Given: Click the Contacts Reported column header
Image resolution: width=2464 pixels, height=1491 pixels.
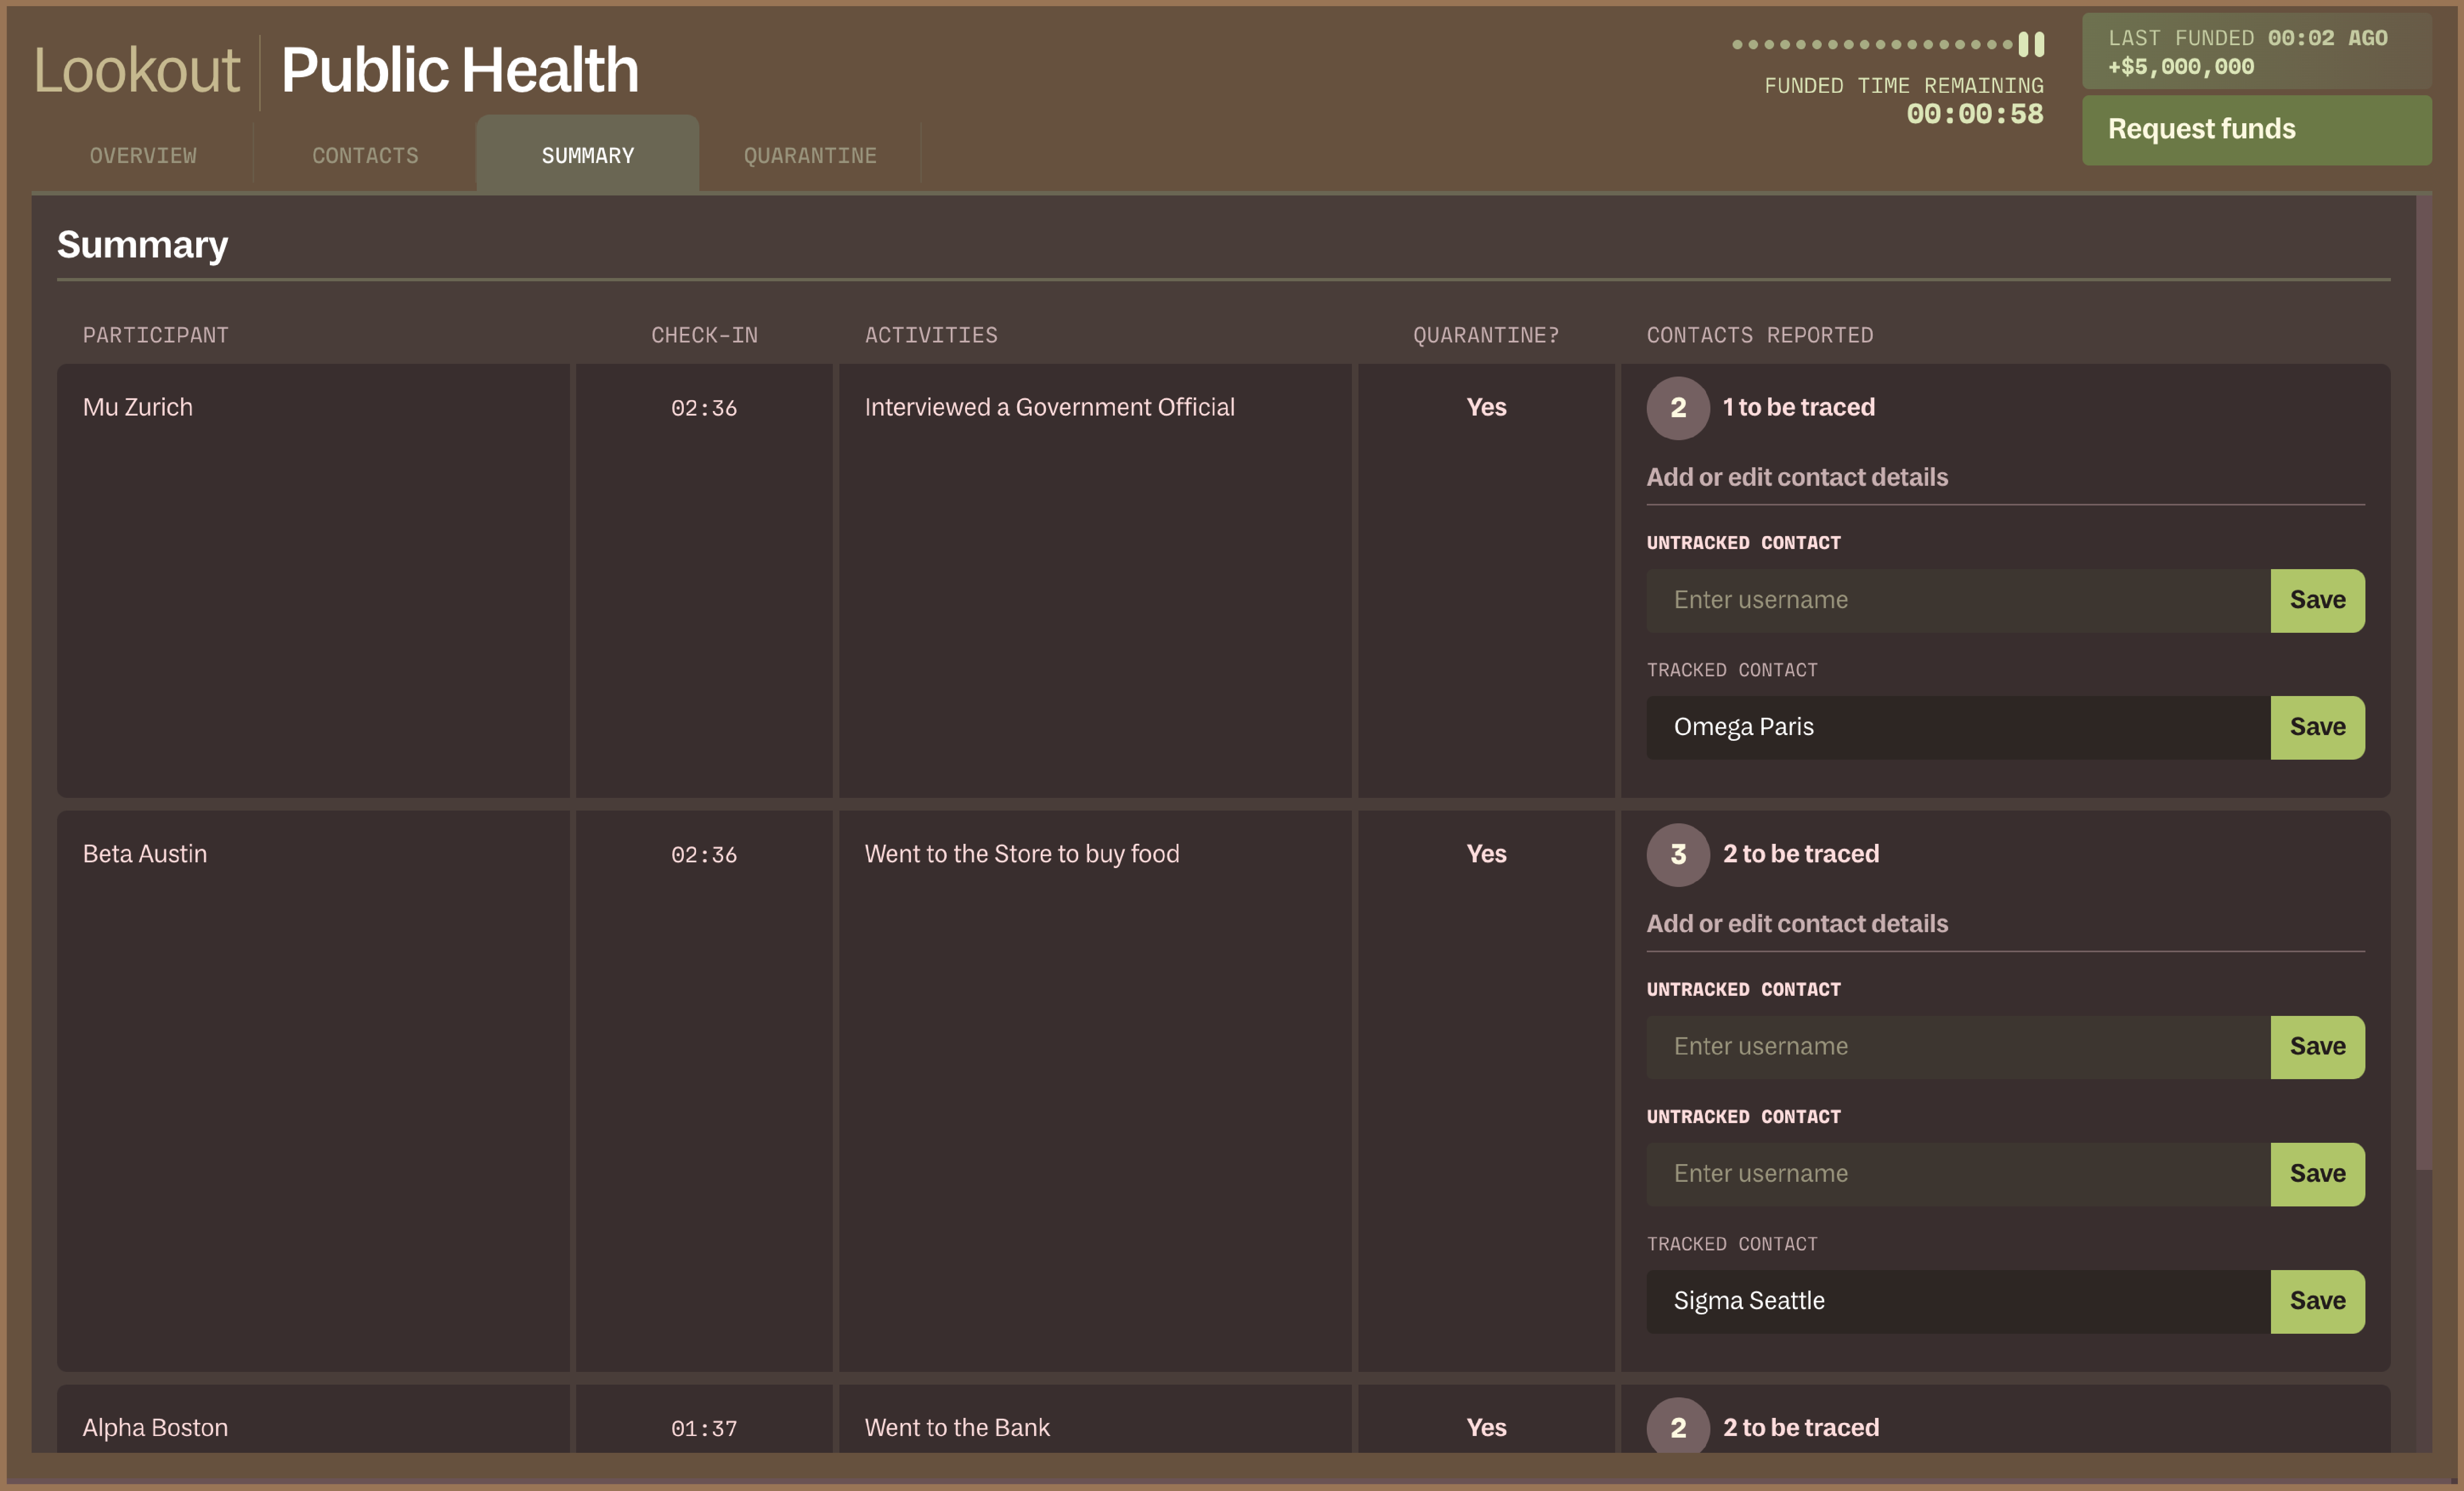Looking at the screenshot, I should coord(1760,336).
